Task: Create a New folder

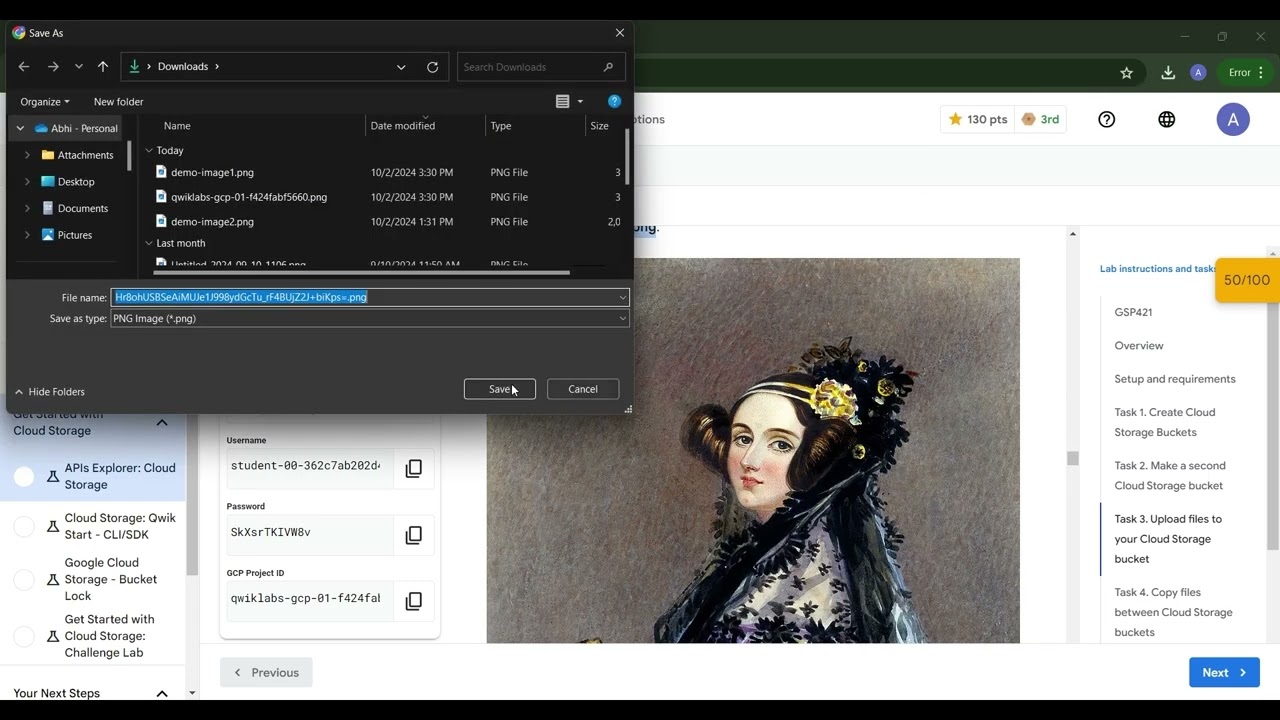Action: 118,102
